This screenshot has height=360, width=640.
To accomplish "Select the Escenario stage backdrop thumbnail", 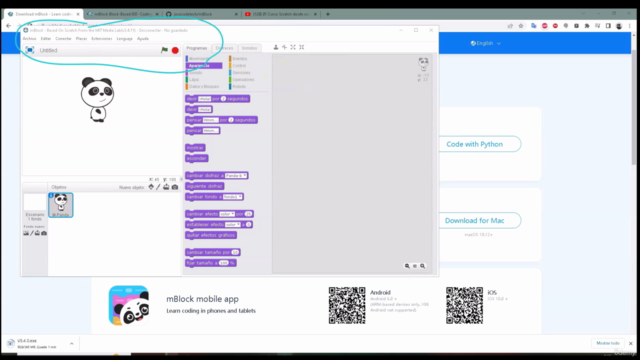I will tap(35, 202).
